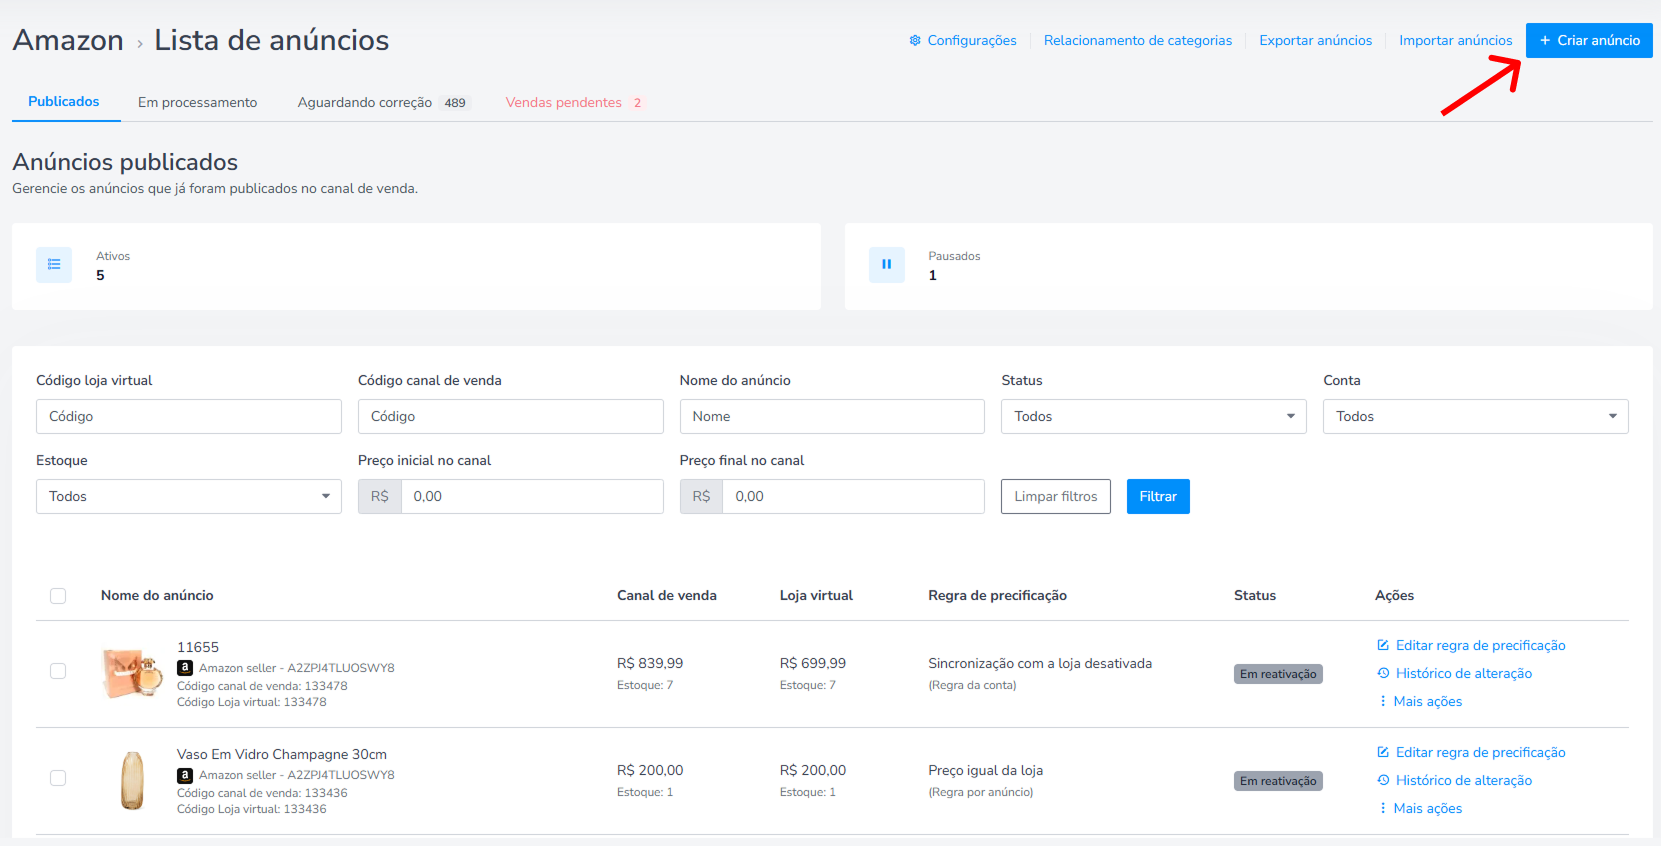This screenshot has width=1661, height=846.
Task: Open the Status dropdown filter
Action: [x=1154, y=417]
